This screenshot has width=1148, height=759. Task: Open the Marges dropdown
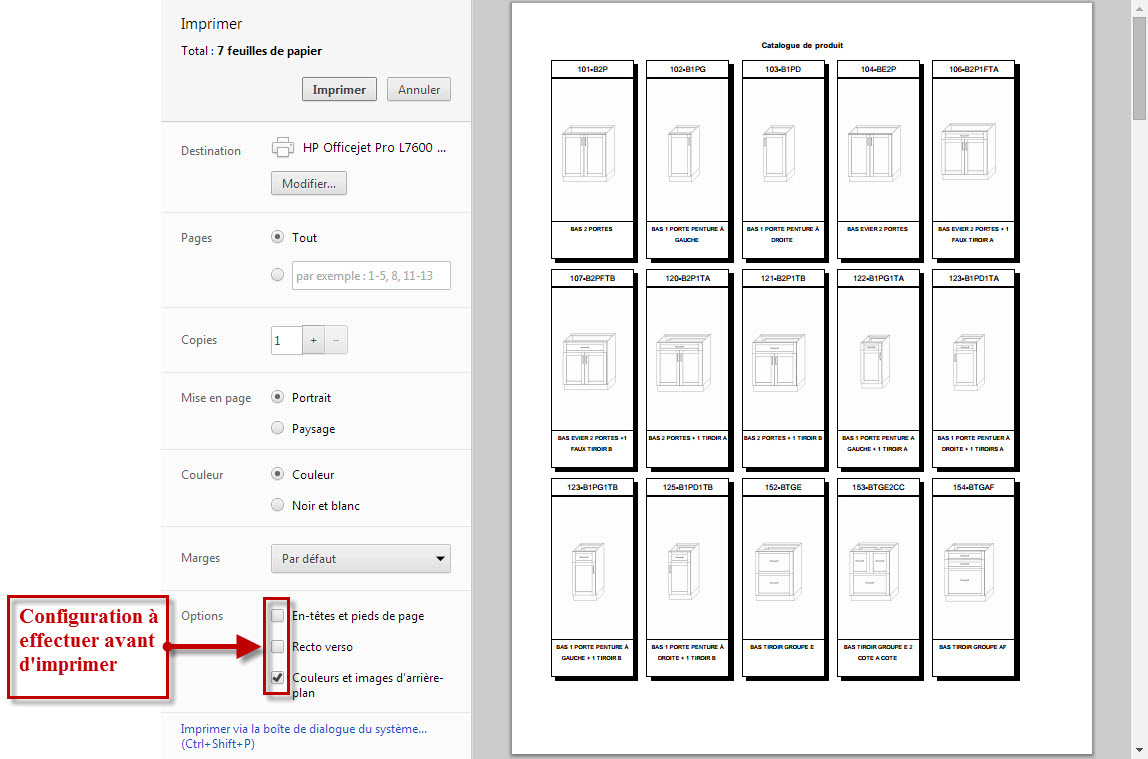361,559
